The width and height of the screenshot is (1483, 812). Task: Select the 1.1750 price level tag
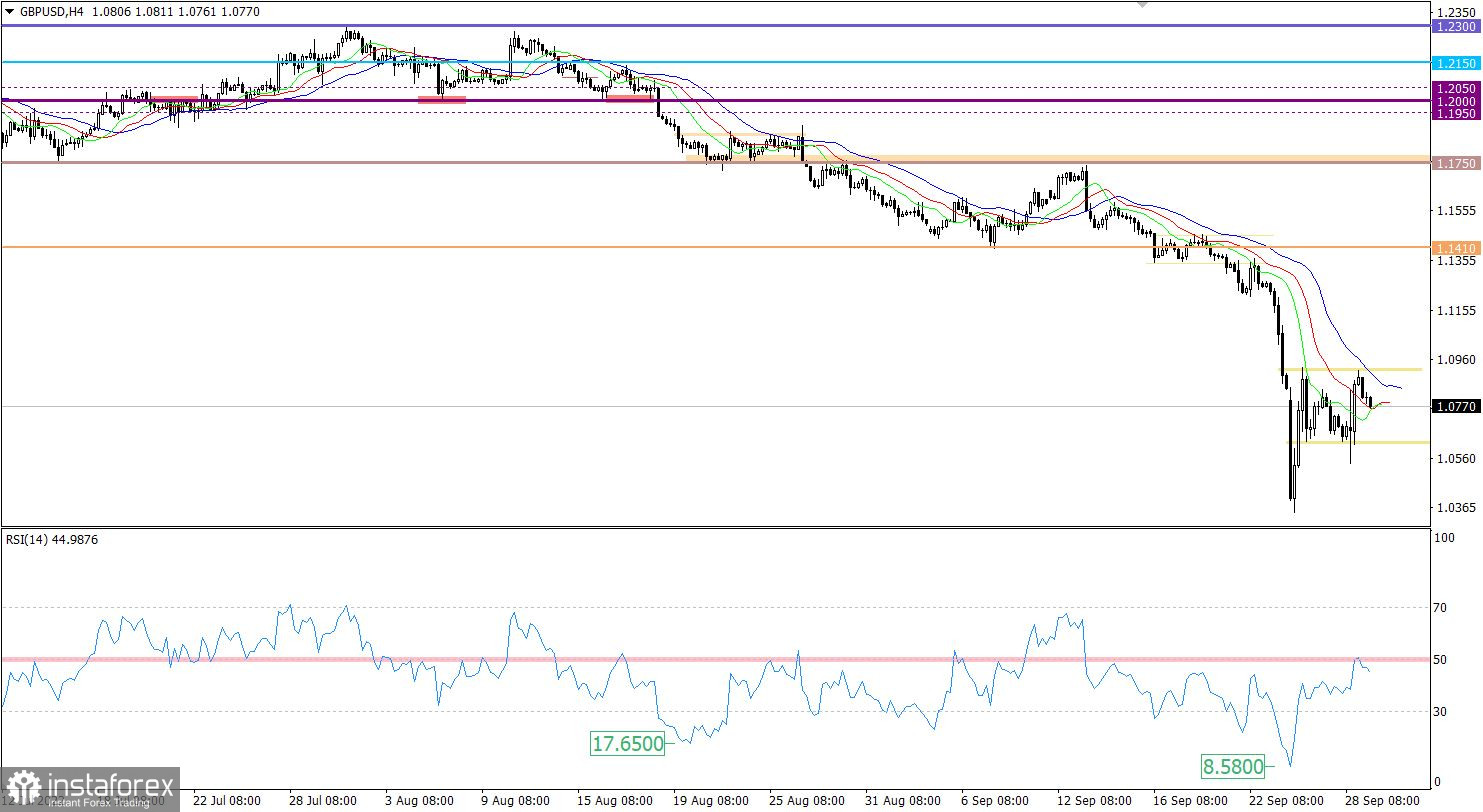(x=1455, y=163)
